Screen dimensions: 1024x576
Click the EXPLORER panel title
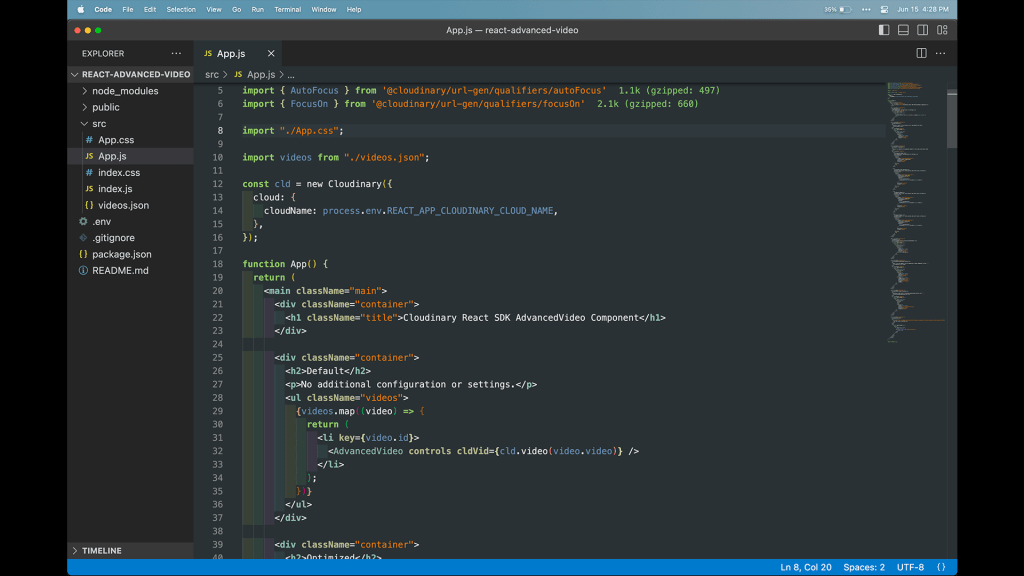(x=103, y=54)
